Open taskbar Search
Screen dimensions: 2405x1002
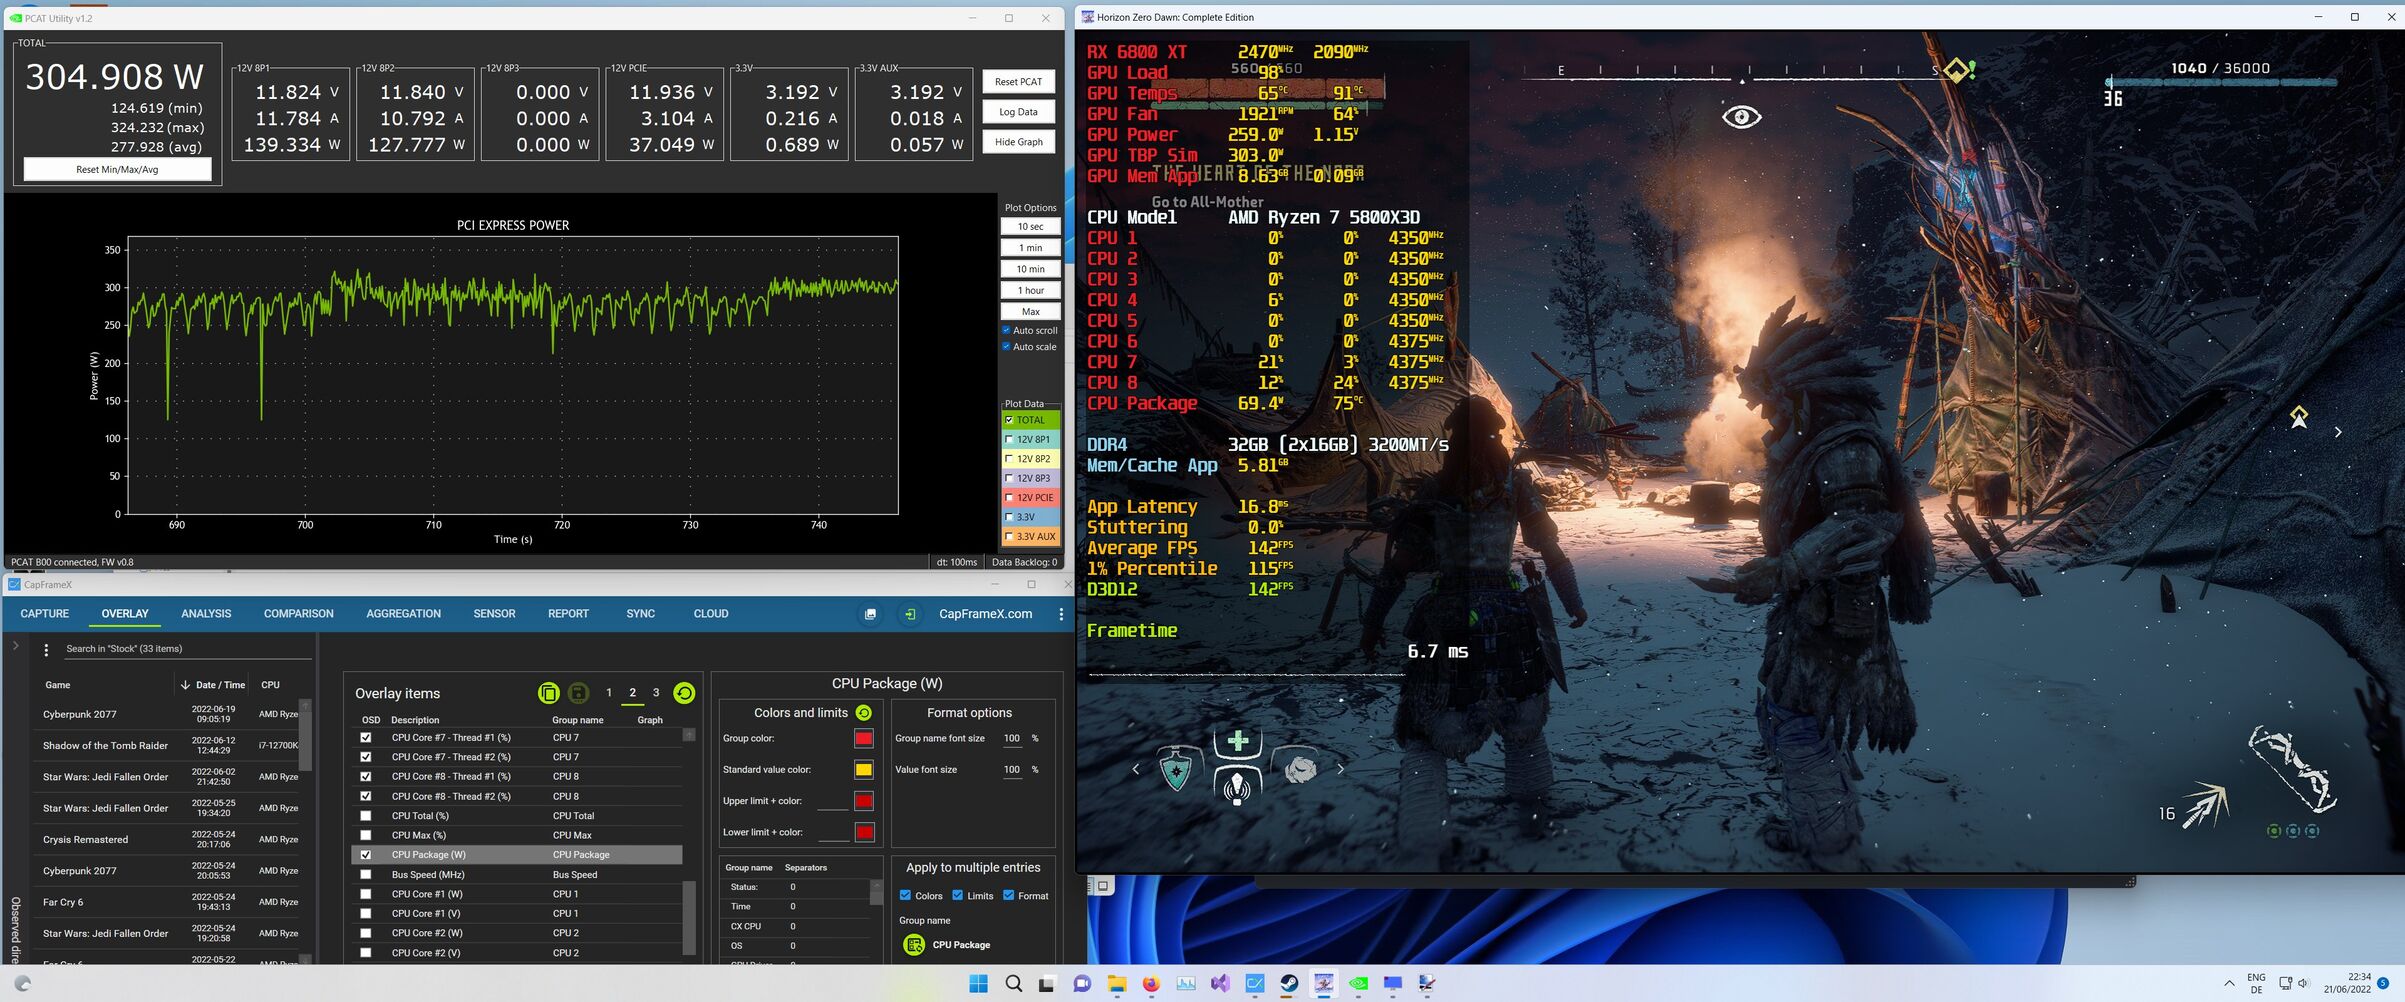[1013, 984]
